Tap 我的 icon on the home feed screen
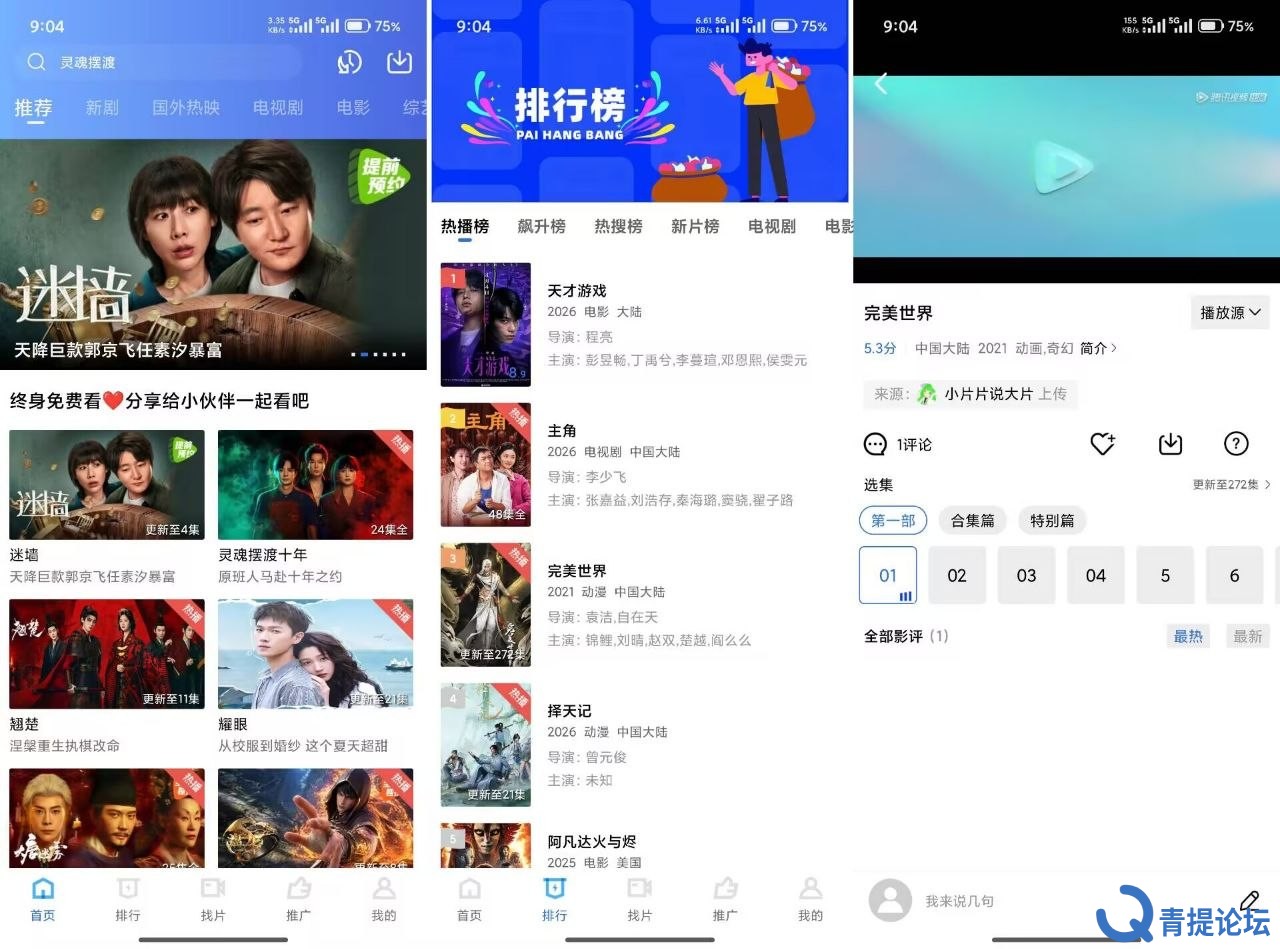1280x949 pixels. tap(384, 889)
